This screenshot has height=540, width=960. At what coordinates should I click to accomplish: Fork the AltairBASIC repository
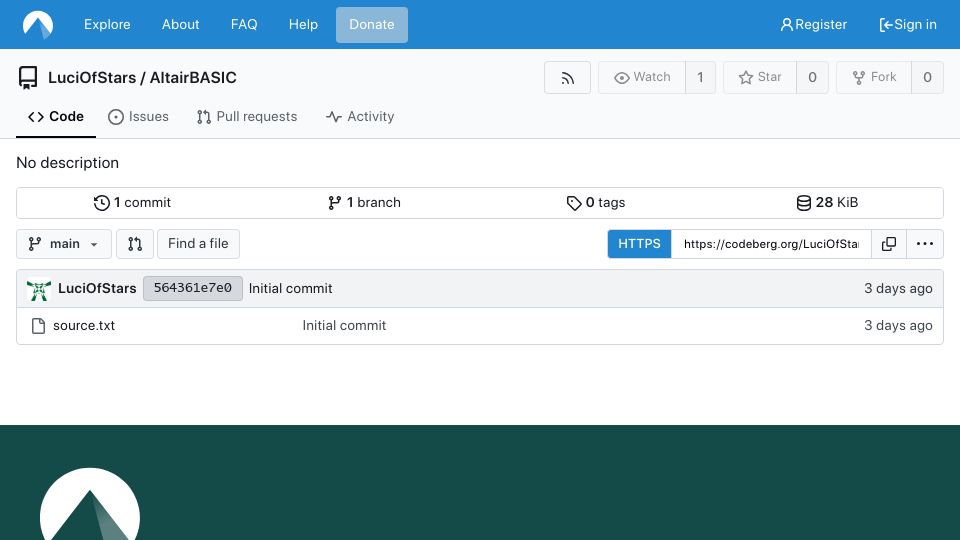(x=874, y=78)
